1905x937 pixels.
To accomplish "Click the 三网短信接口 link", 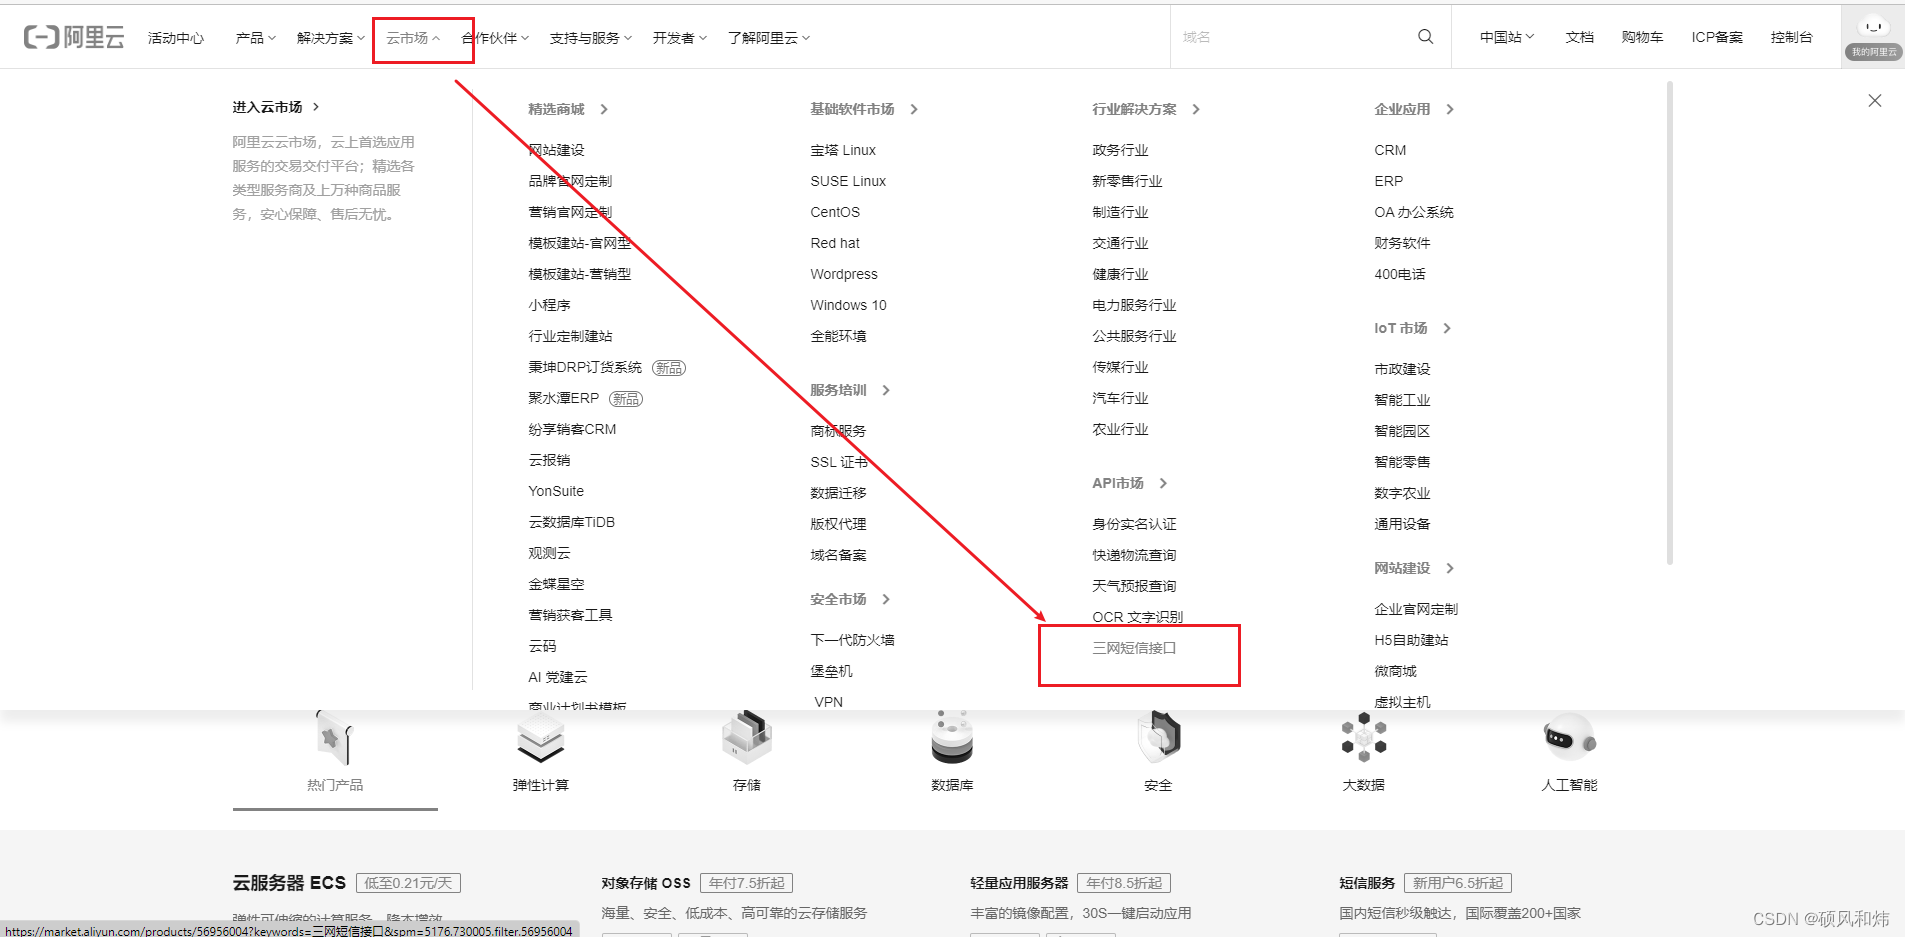I will click(x=1134, y=647).
